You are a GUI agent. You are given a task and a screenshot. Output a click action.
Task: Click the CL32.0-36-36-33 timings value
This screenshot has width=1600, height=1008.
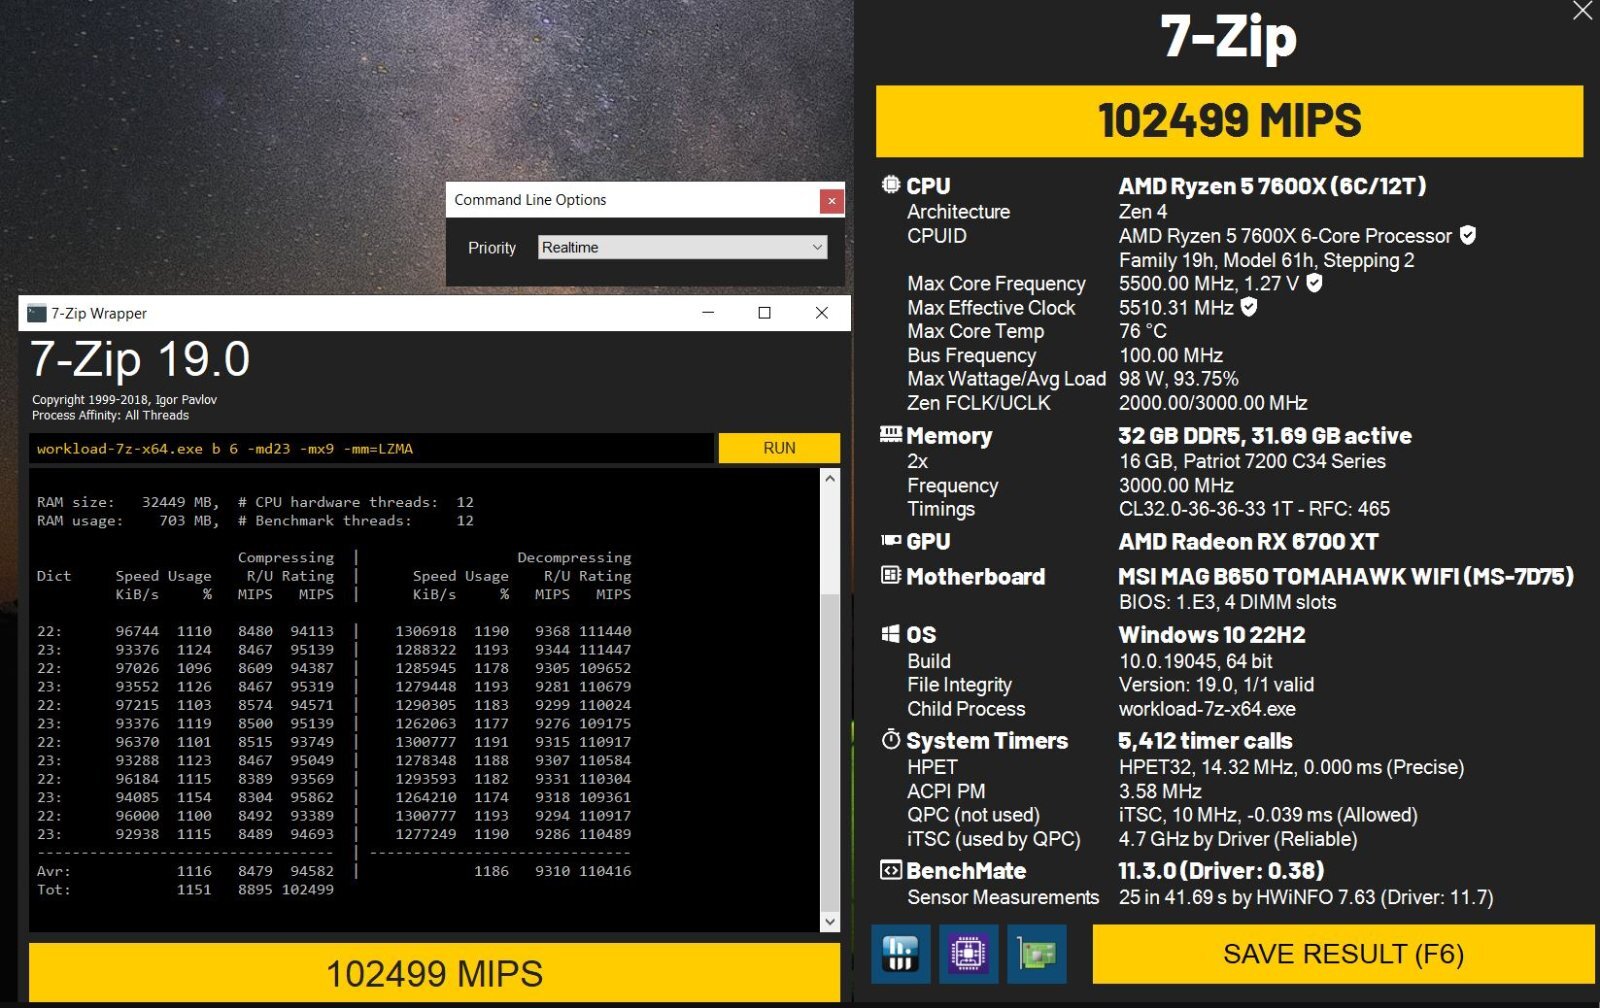coord(1254,509)
